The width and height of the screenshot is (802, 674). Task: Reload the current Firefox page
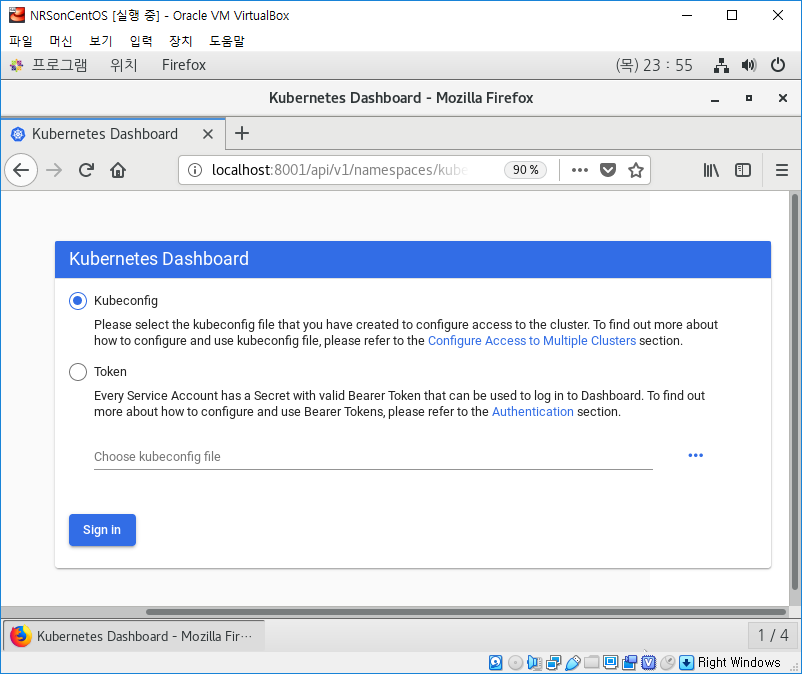(x=86, y=170)
